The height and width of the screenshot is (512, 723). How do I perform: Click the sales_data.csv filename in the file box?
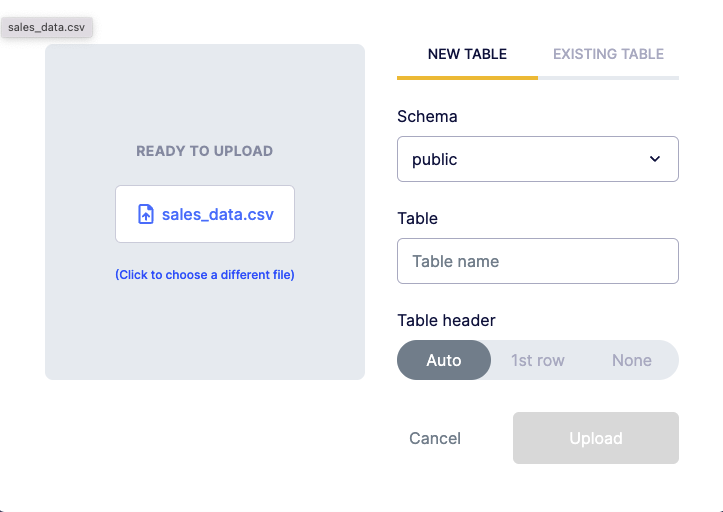tap(218, 214)
